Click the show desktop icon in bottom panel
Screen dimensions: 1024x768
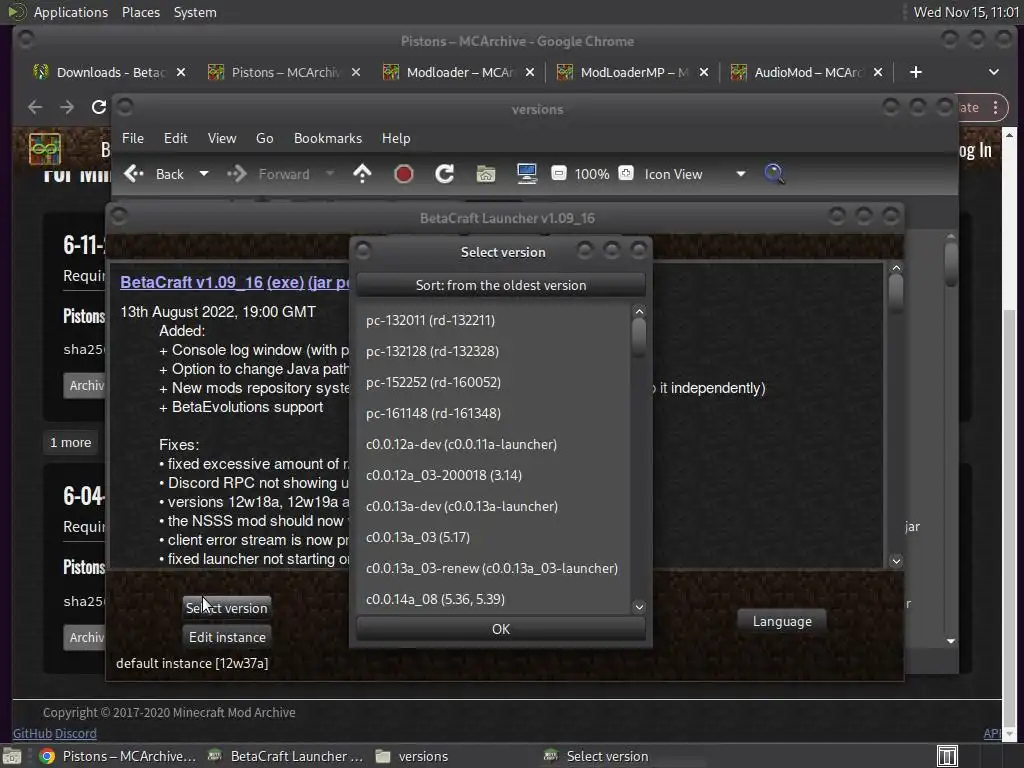coord(12,756)
